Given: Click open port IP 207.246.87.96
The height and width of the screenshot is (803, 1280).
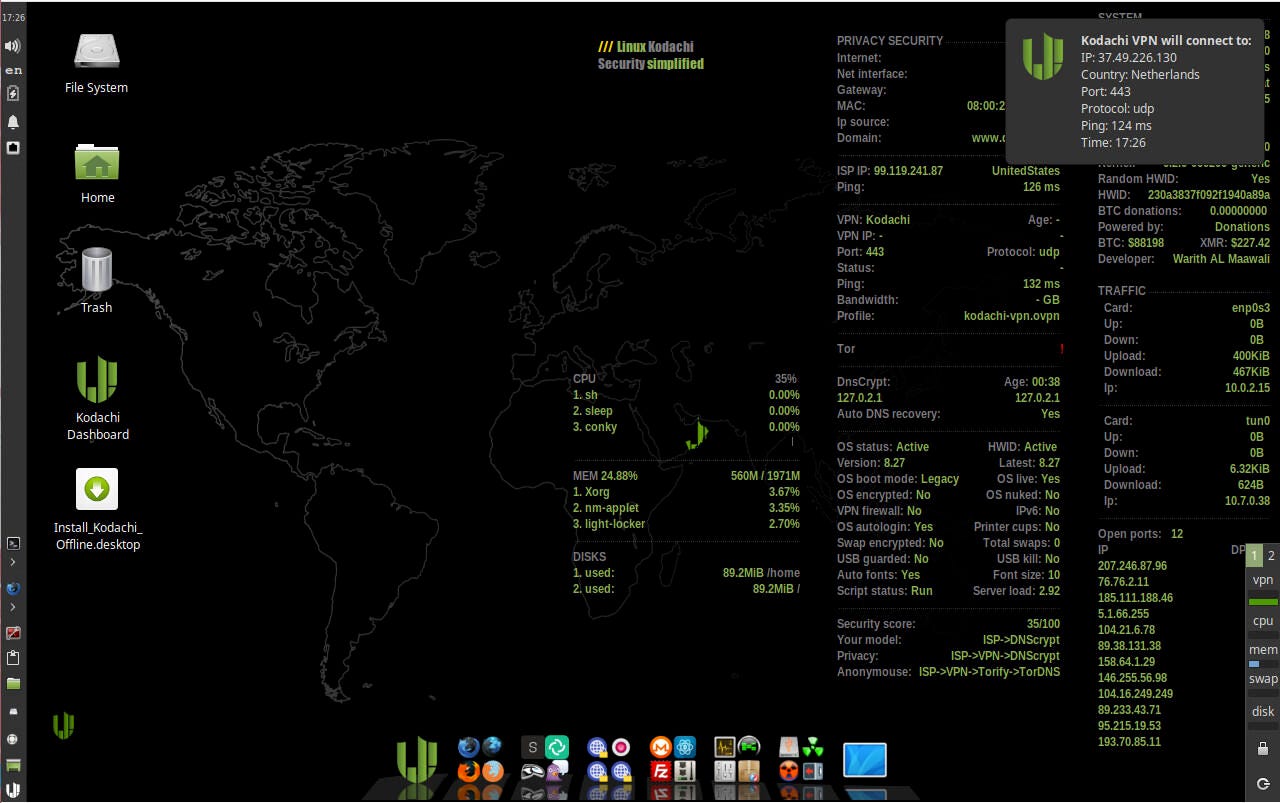Looking at the screenshot, I should click(x=1132, y=566).
